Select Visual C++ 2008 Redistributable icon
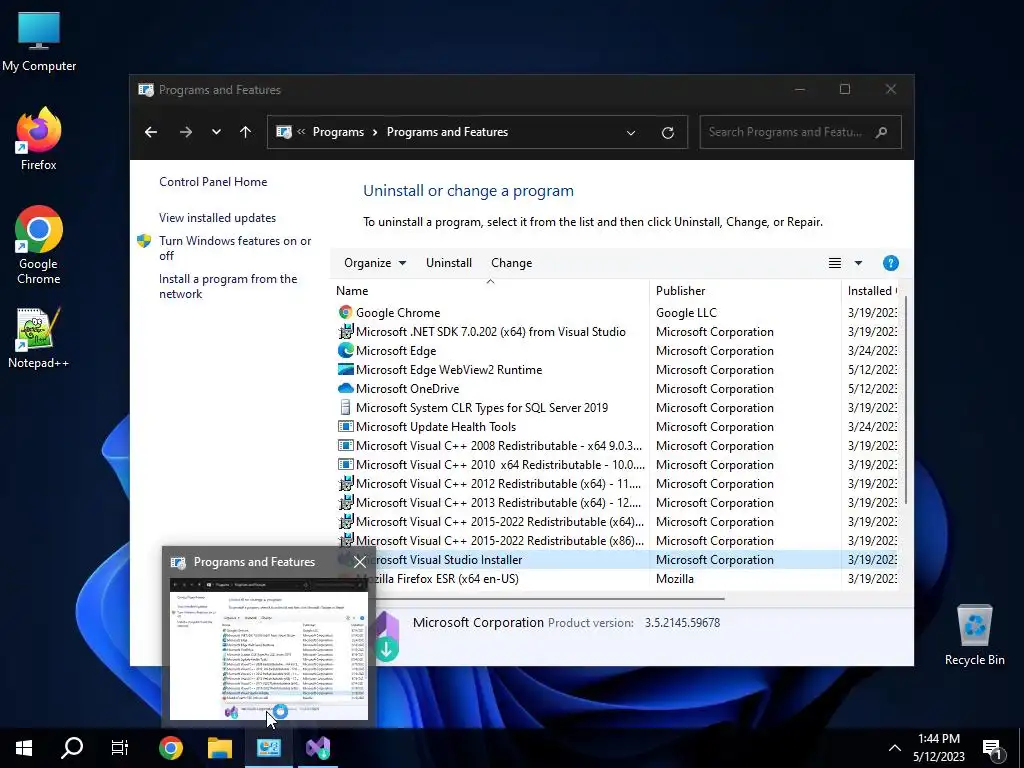1024x768 pixels. (x=345, y=445)
